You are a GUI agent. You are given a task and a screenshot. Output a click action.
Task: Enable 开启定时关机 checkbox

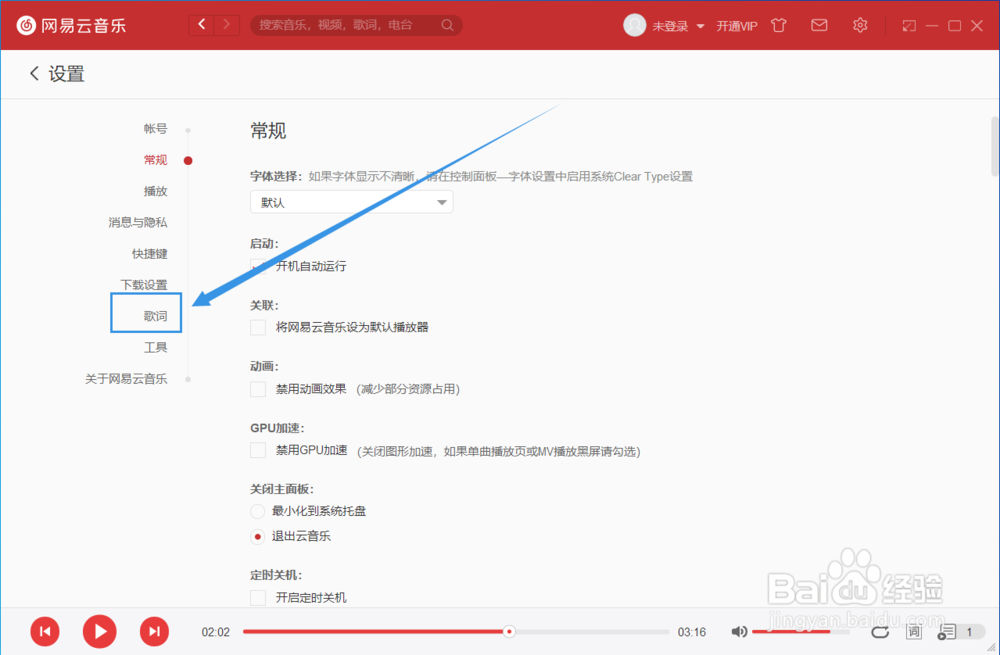tap(258, 598)
